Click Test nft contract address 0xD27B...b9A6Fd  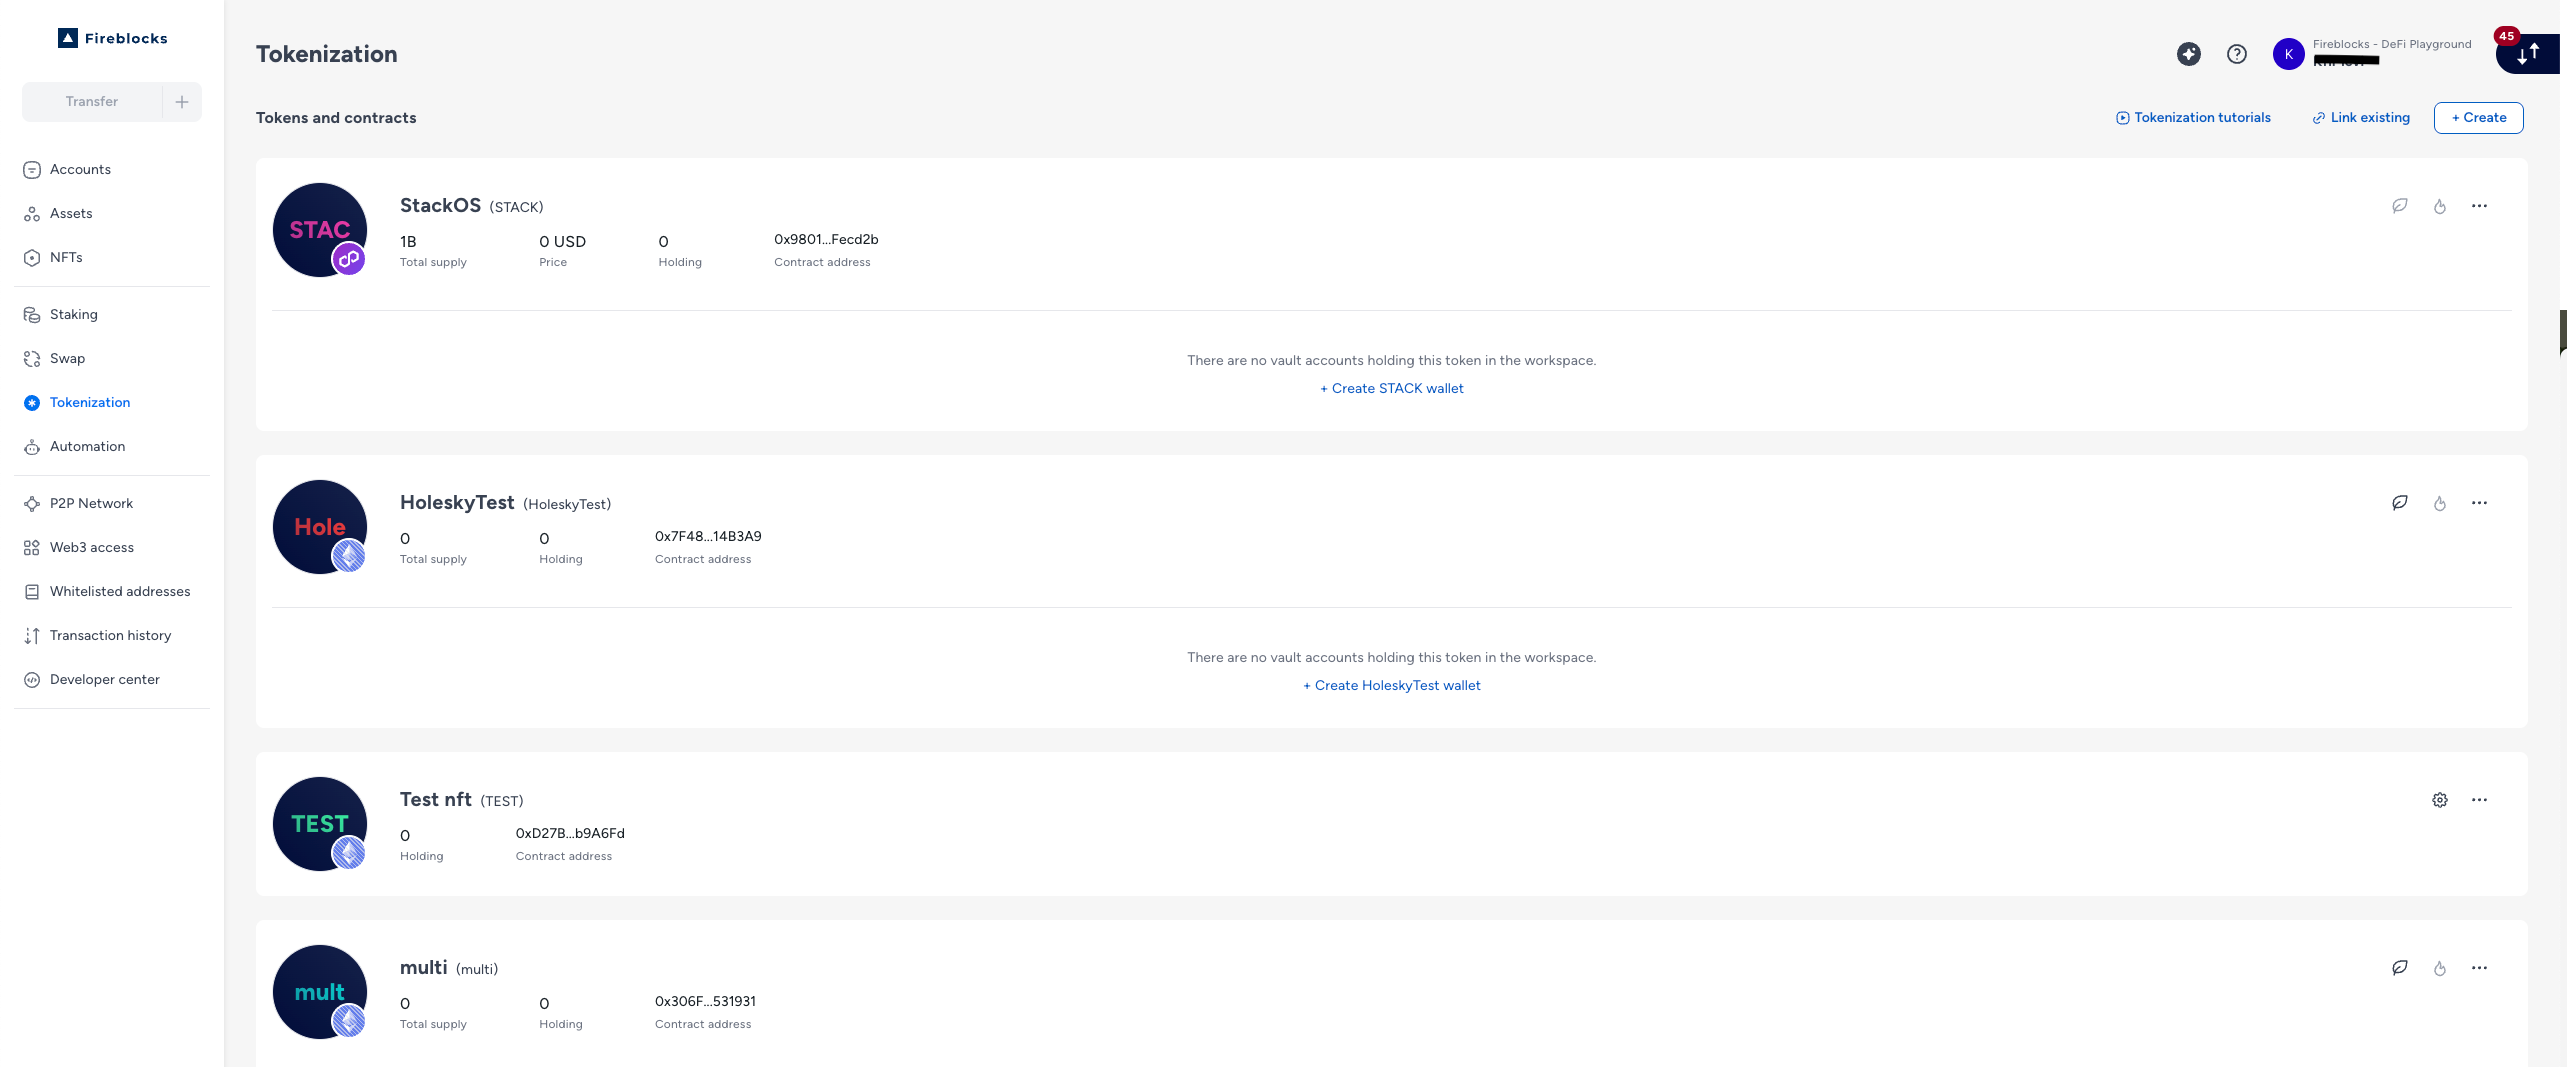[x=570, y=834]
